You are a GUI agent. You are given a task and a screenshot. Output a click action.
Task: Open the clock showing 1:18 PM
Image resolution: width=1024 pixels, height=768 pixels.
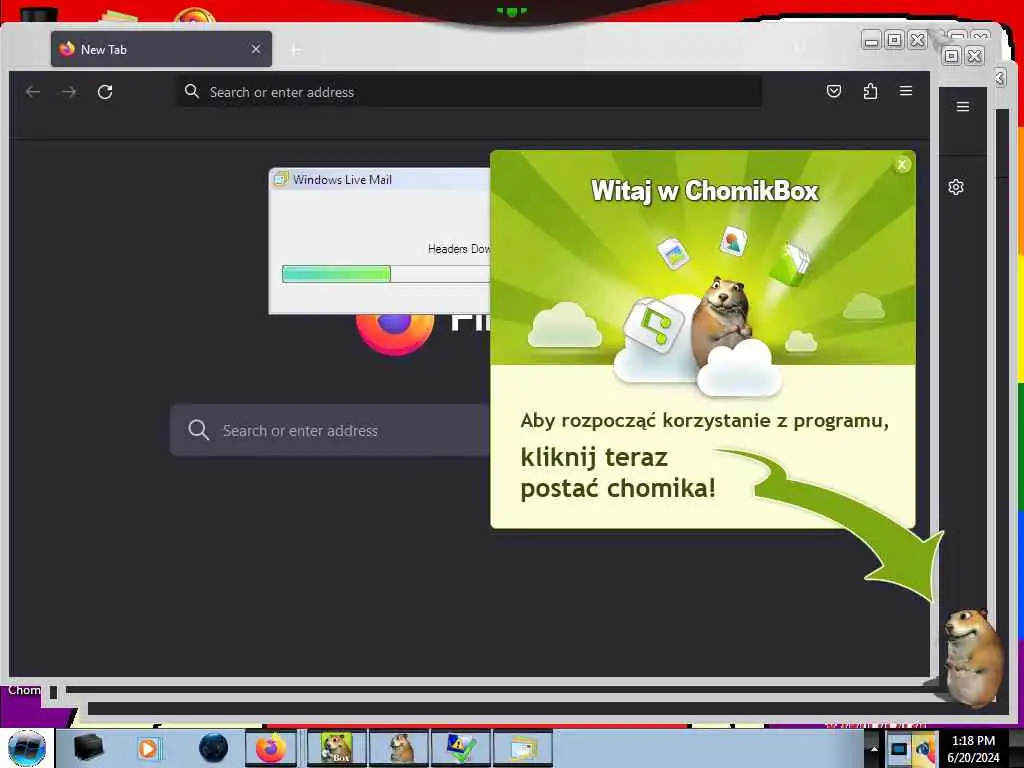pos(974,748)
